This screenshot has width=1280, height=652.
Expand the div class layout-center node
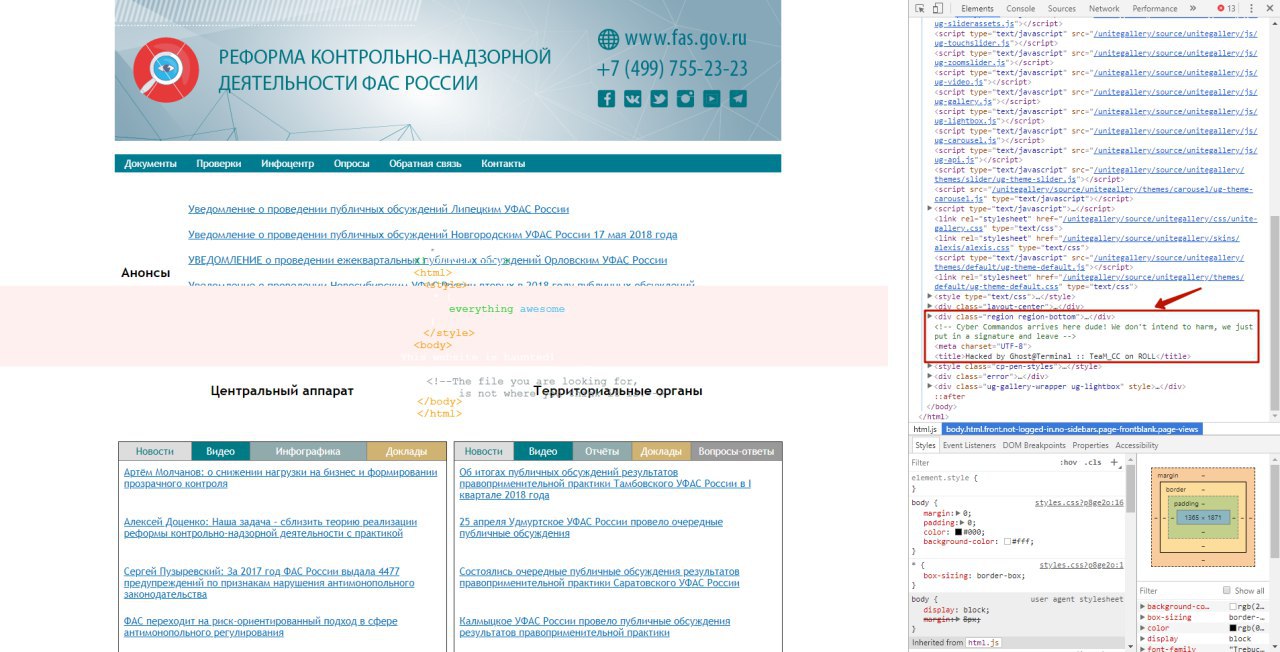coord(930,306)
